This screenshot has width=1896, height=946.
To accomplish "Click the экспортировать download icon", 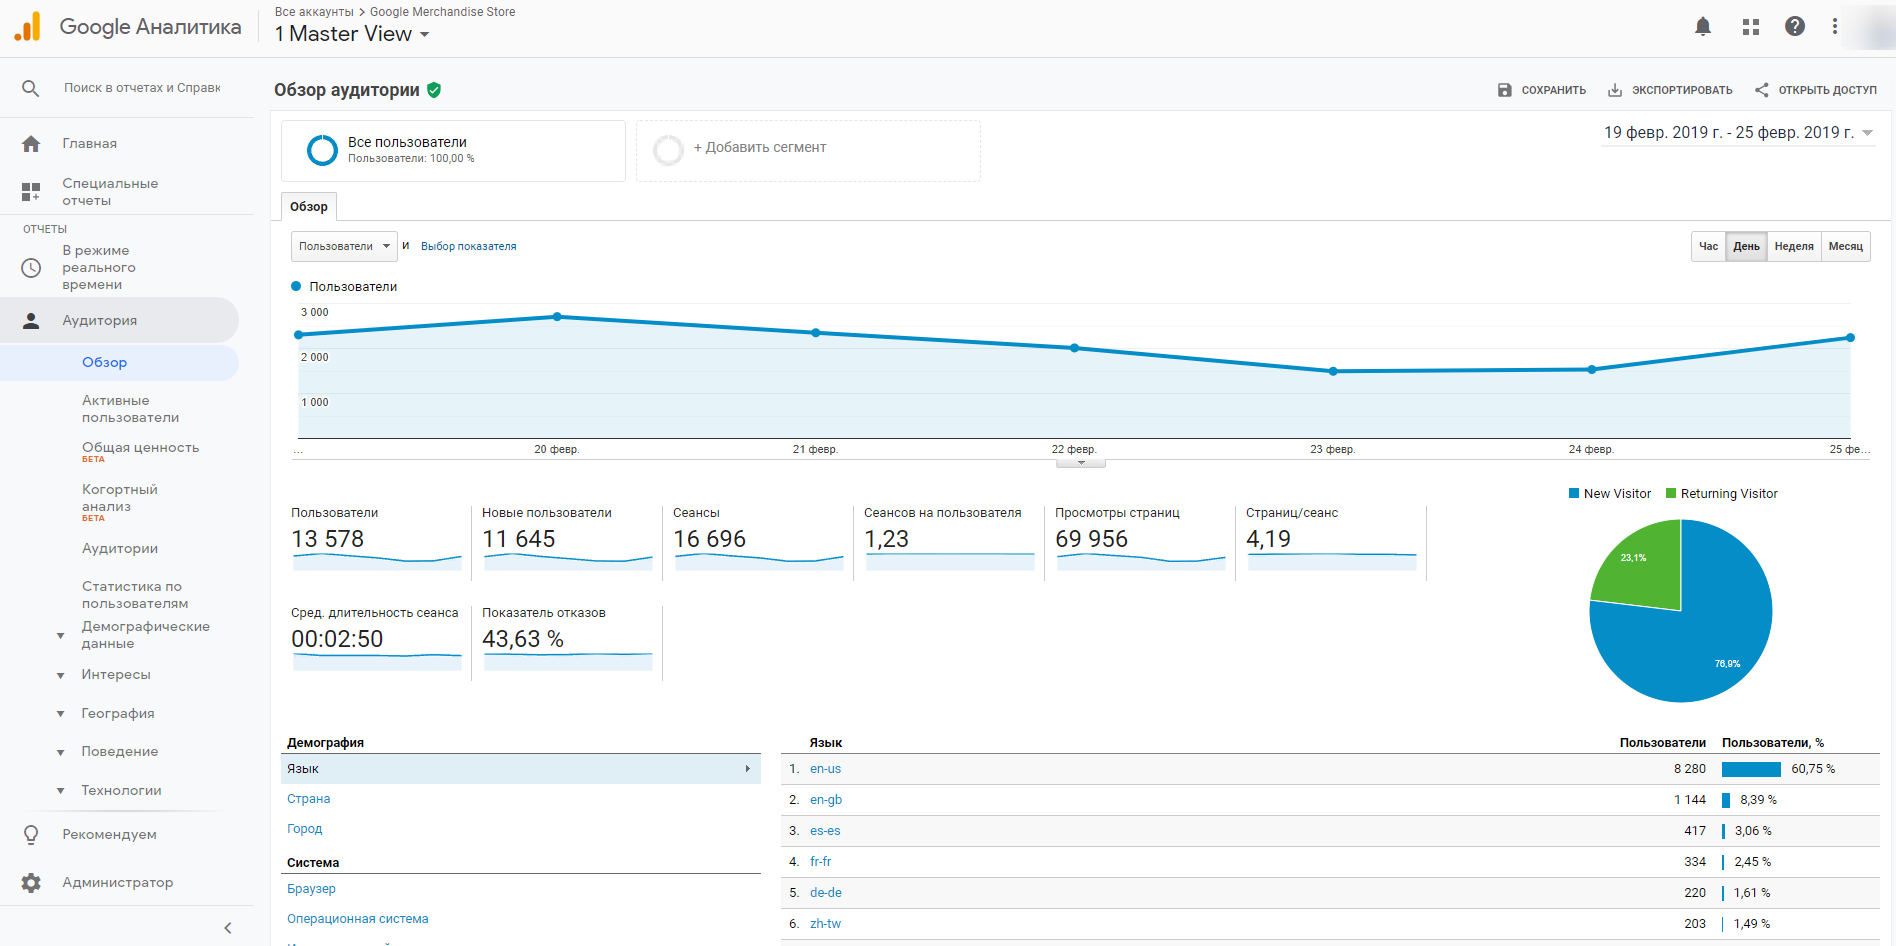I will 1613,89.
